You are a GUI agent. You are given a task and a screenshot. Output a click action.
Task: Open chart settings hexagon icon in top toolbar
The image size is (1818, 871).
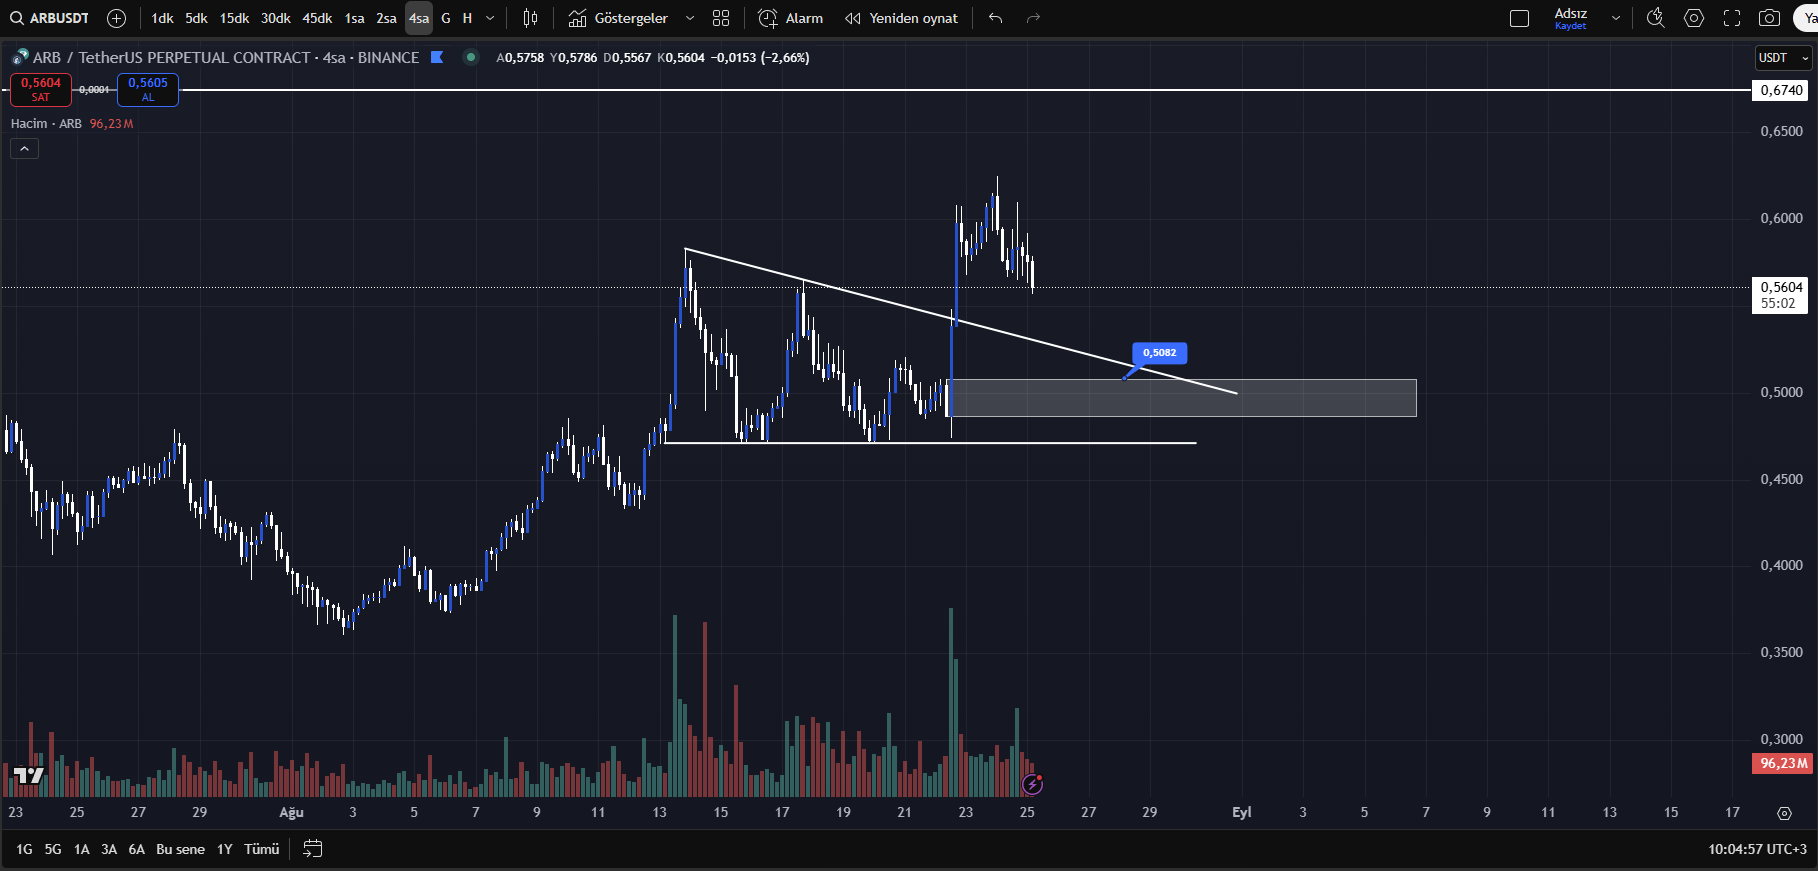(1694, 18)
